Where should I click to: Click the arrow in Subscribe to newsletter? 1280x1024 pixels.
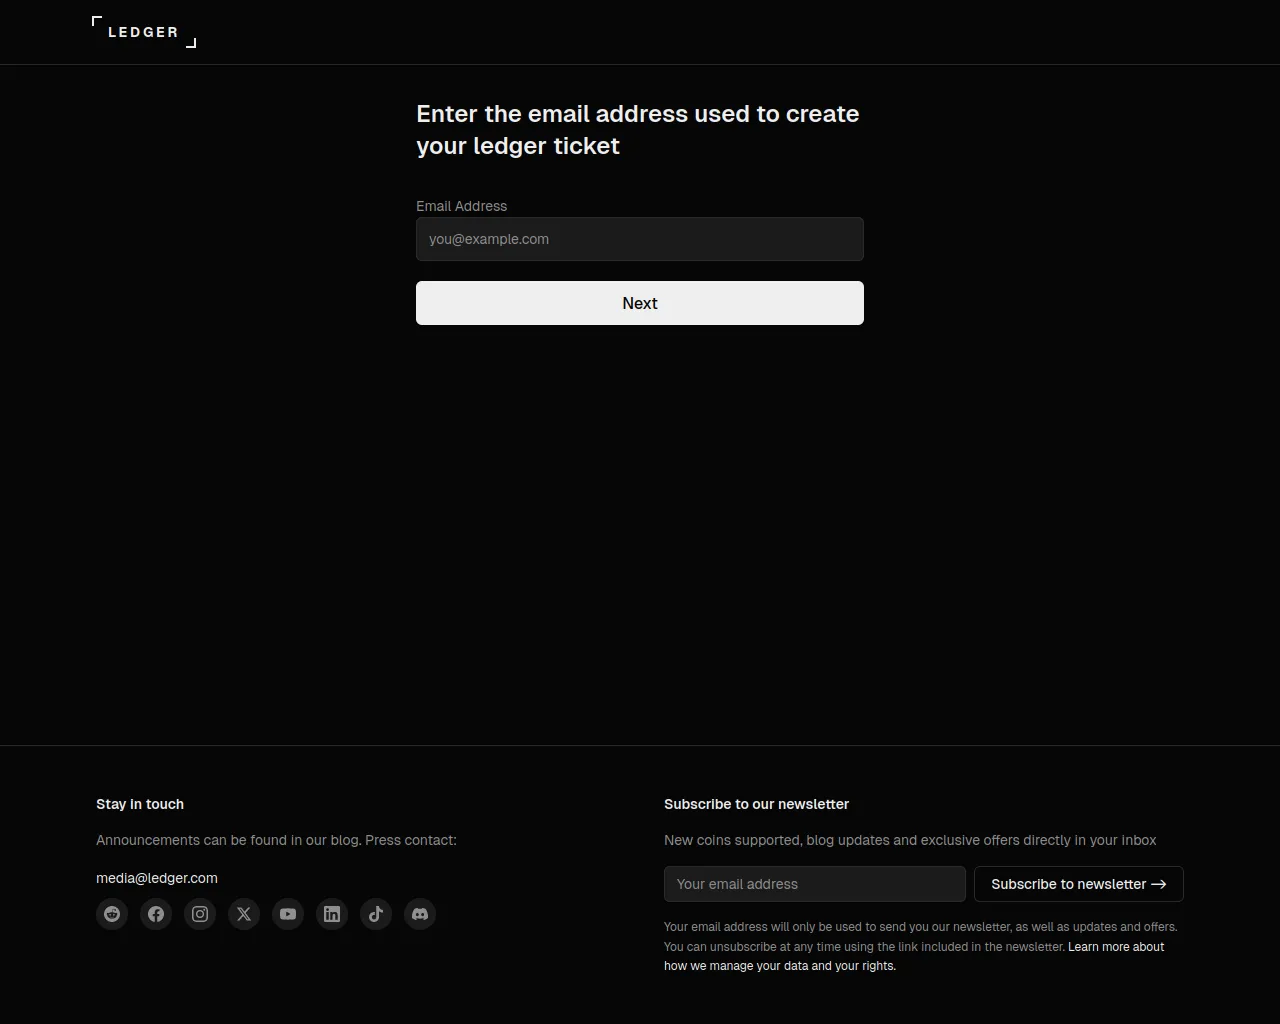(1159, 884)
